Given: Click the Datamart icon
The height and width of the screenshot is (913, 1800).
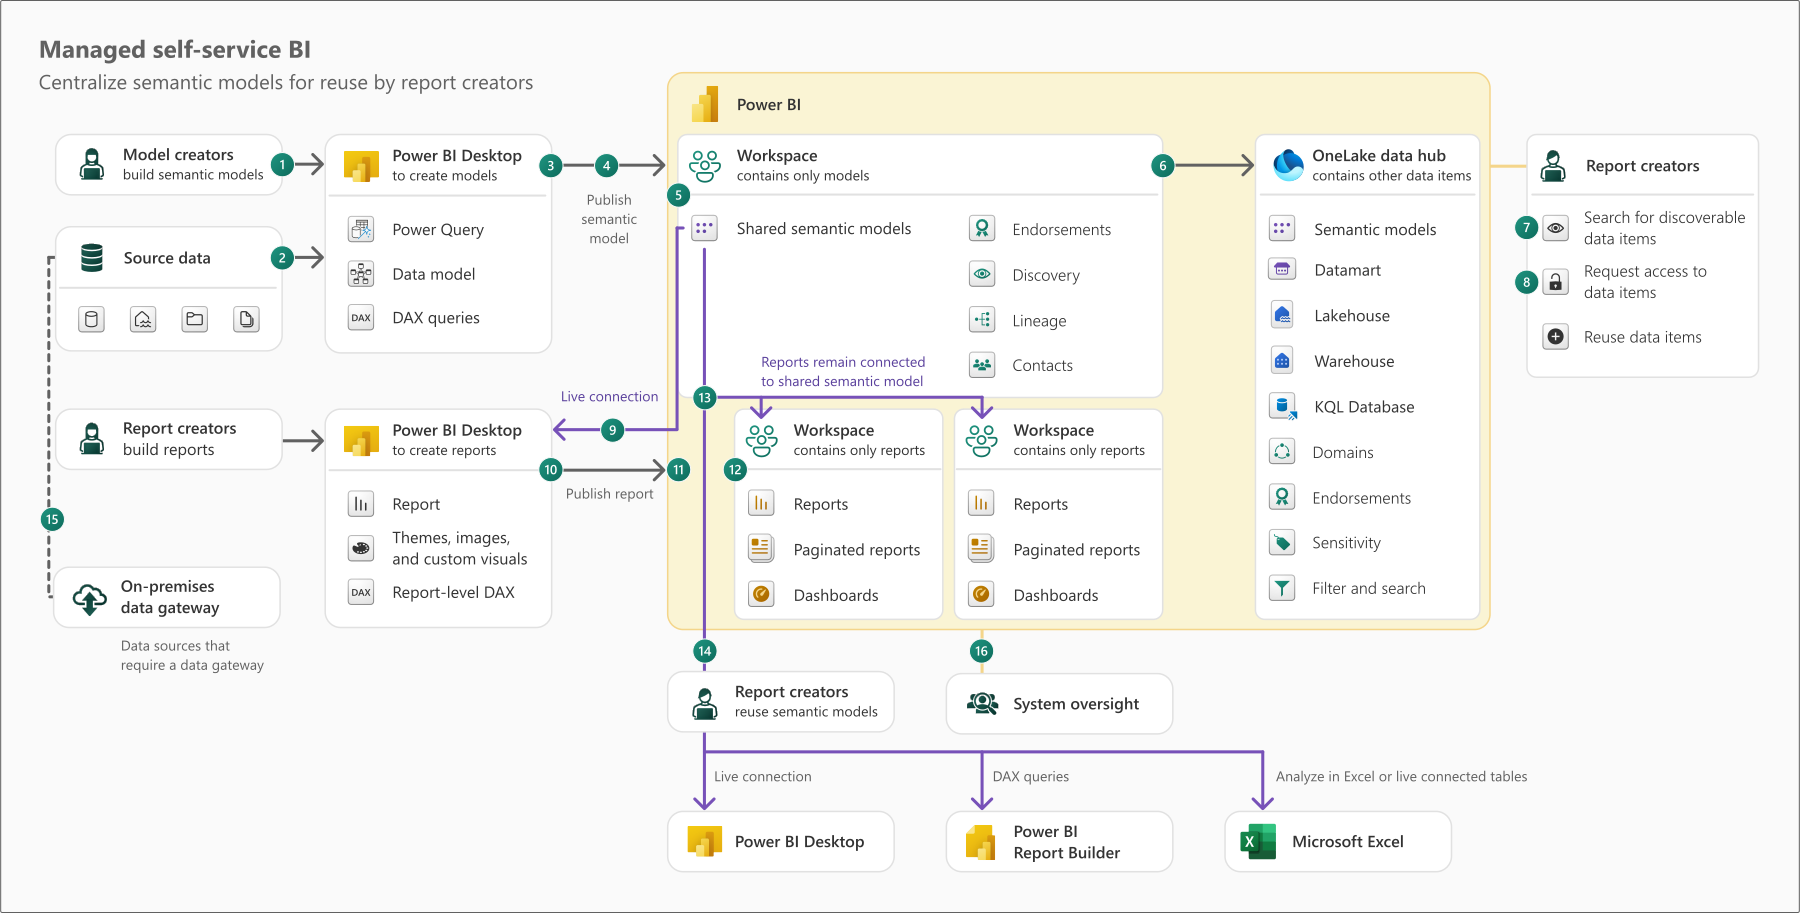Looking at the screenshot, I should coord(1282,269).
